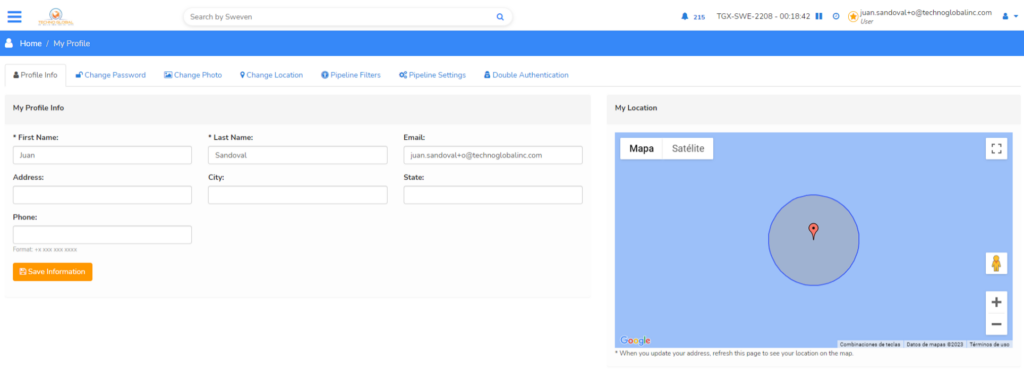Open the user account dropdown menu
The height and width of the screenshot is (386, 1024).
coord(1010,16)
